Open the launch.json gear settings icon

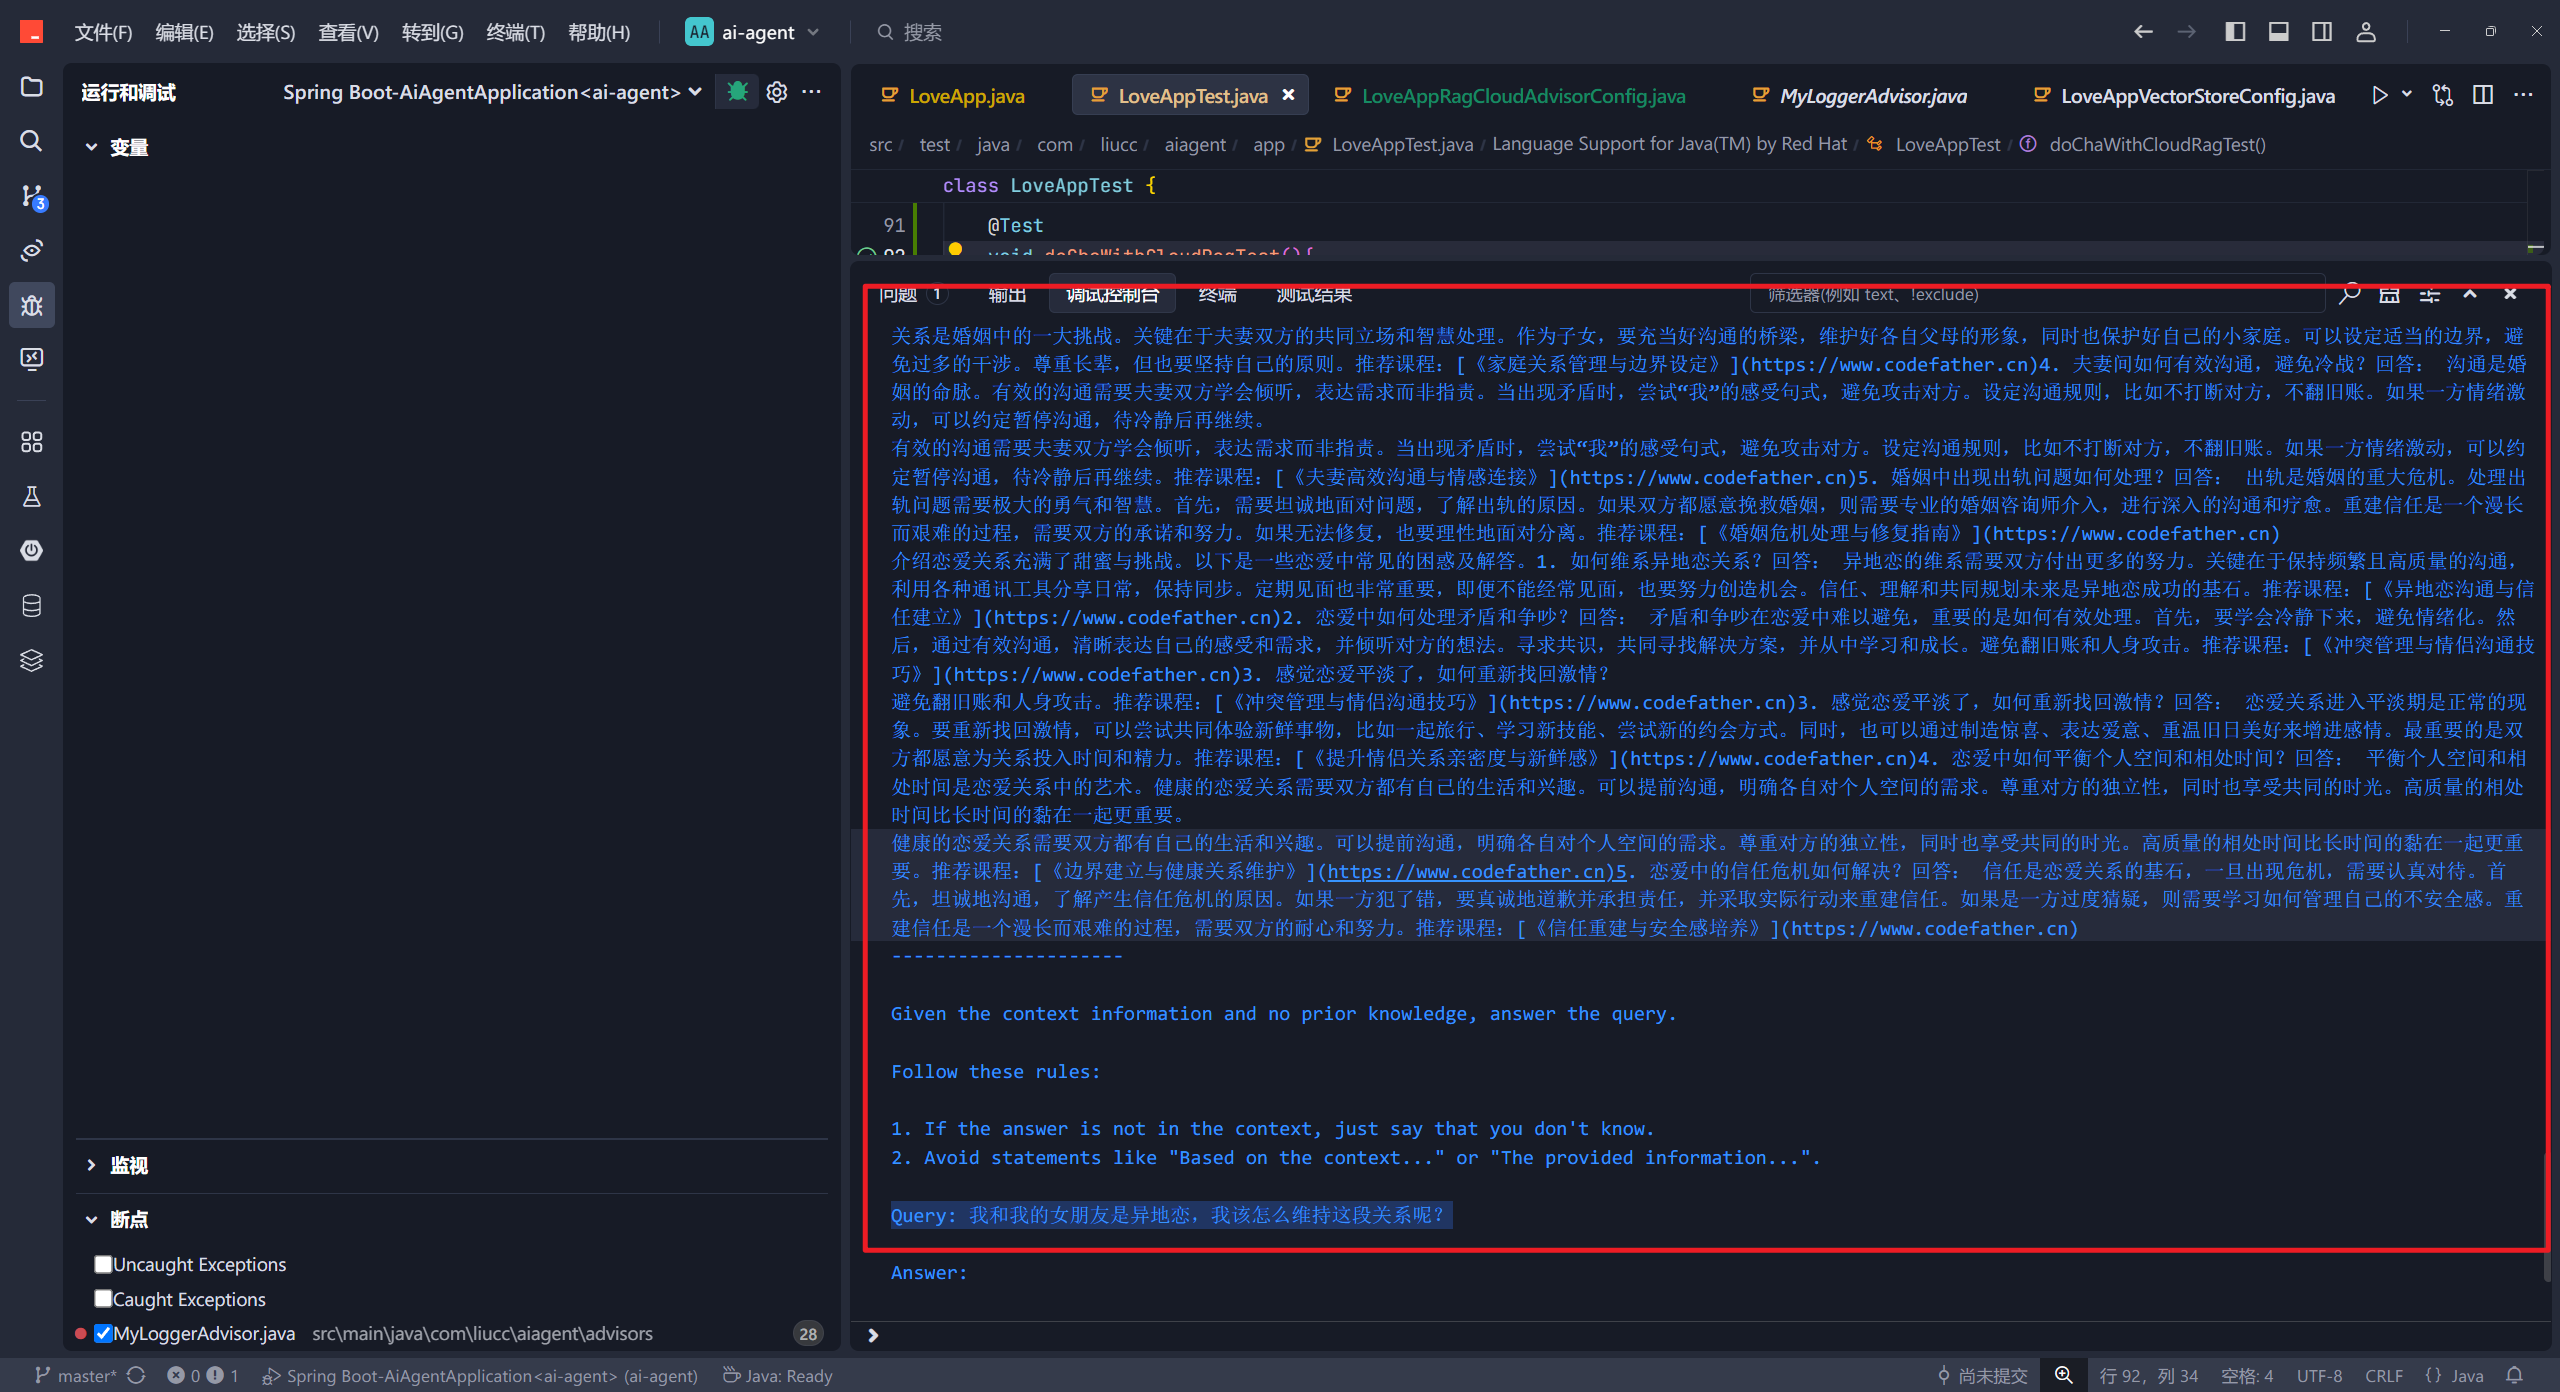pyautogui.click(x=777, y=92)
